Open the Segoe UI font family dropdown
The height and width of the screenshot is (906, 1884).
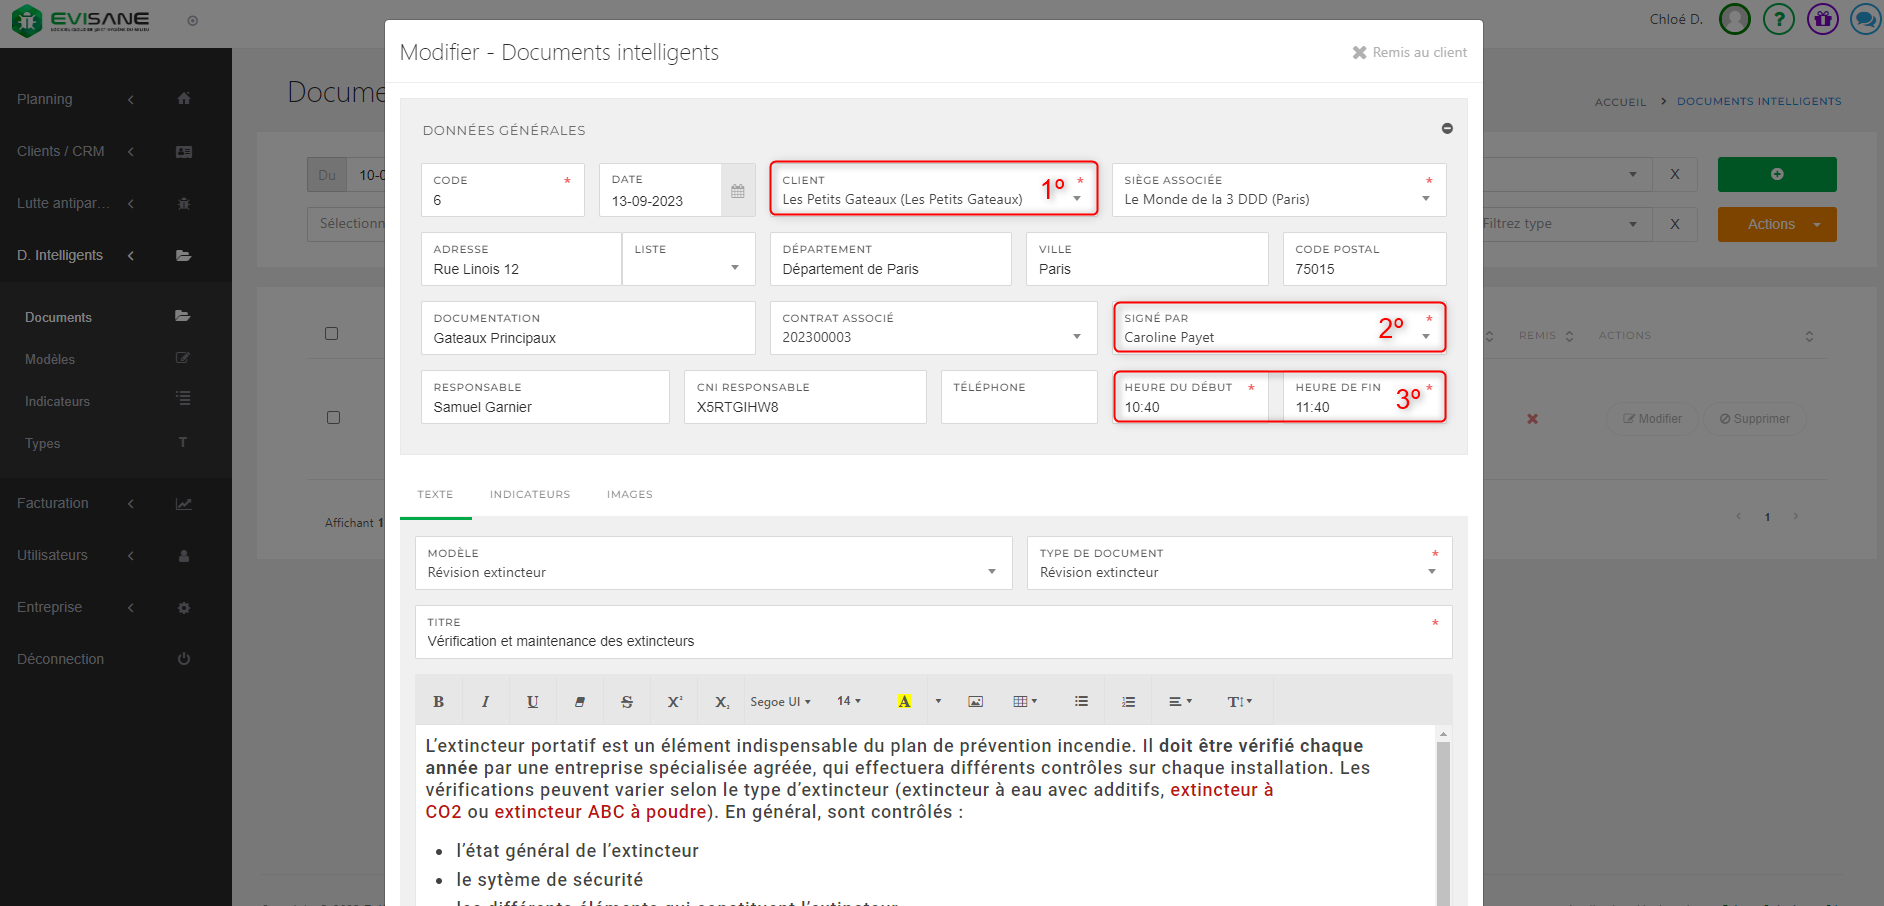click(780, 702)
